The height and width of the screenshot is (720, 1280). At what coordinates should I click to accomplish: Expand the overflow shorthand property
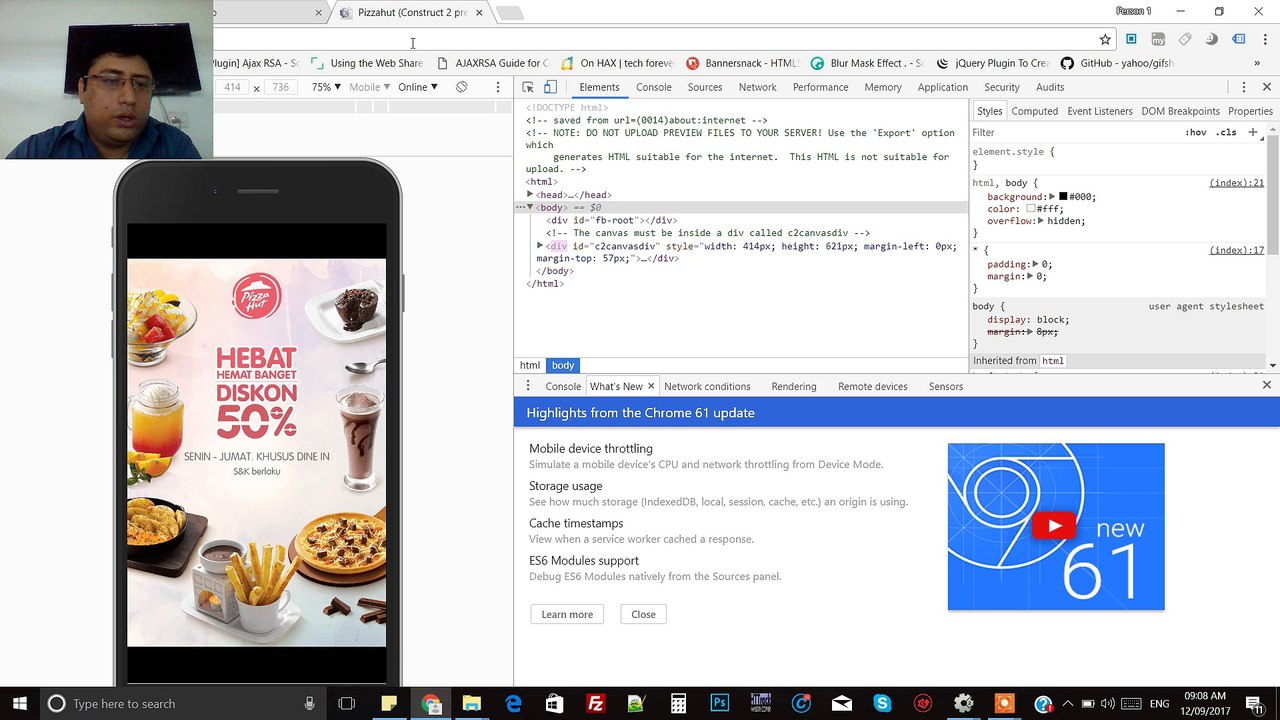[1040, 221]
